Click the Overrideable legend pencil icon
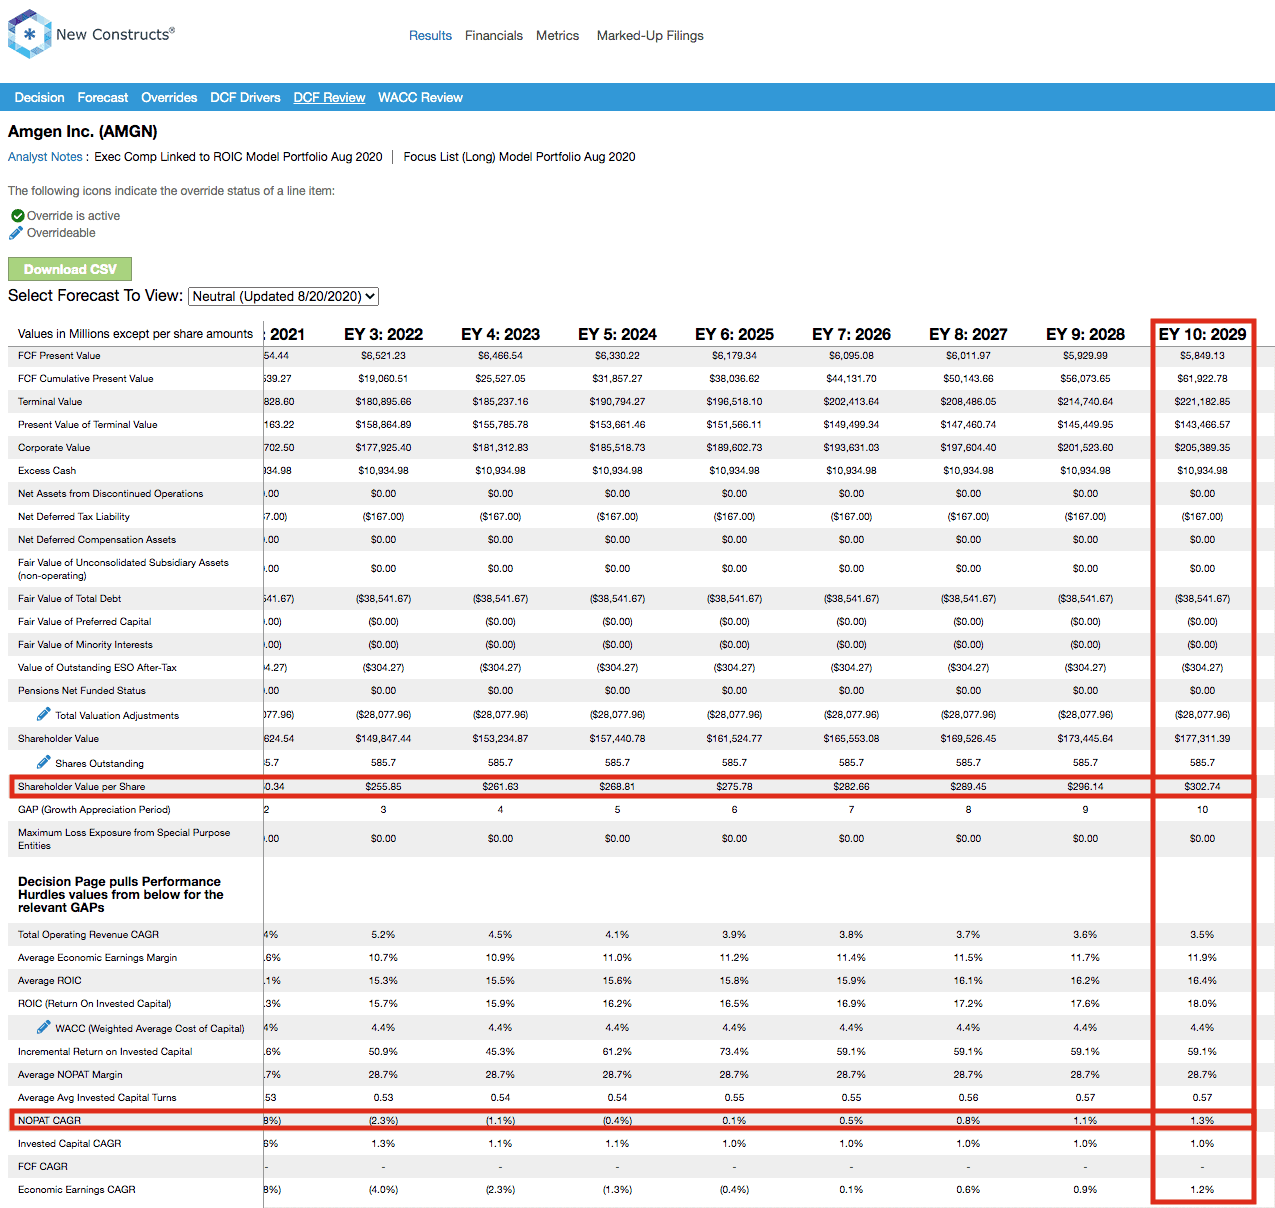1275x1208 pixels. (16, 233)
